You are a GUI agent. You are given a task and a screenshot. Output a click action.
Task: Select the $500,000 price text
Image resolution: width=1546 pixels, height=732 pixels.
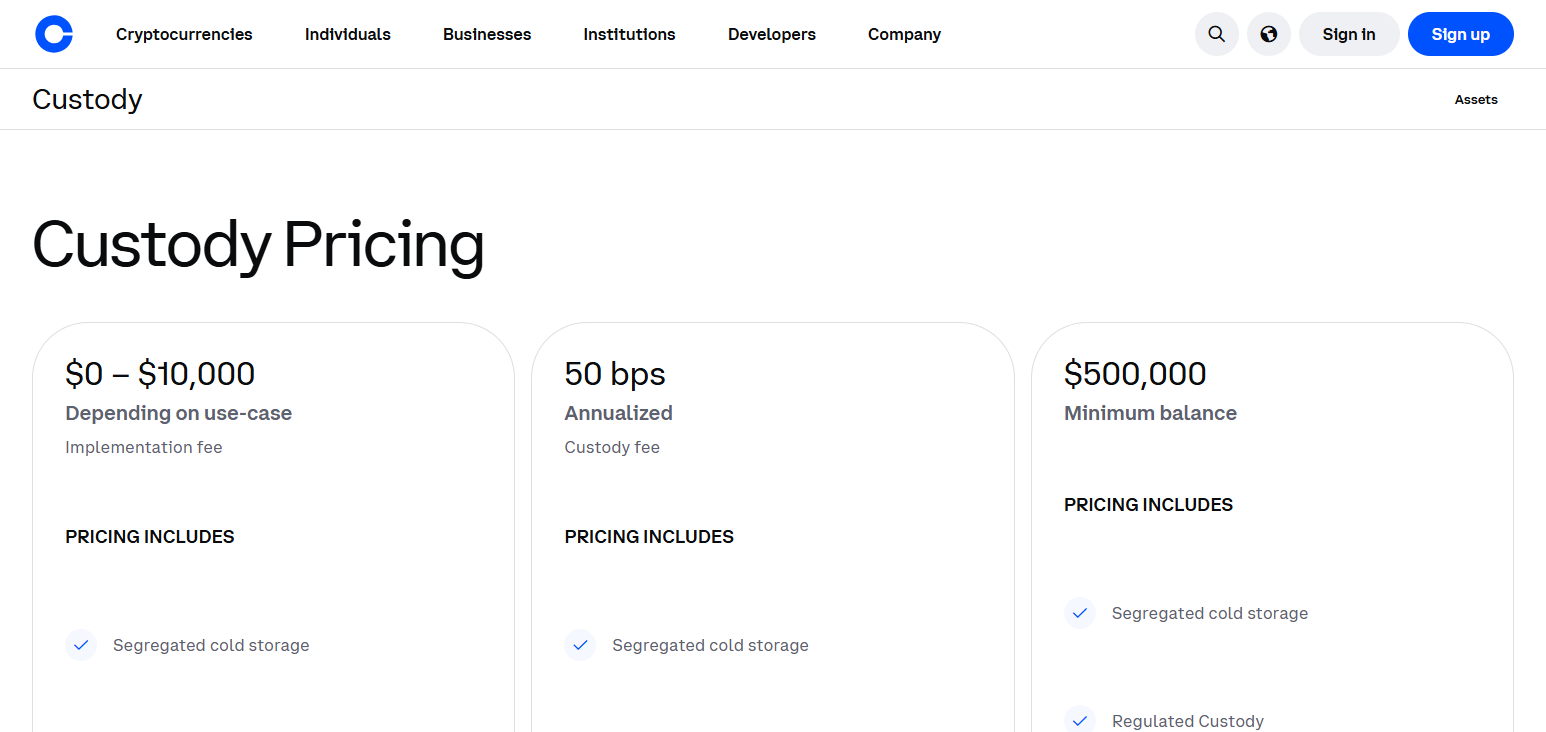[1135, 374]
